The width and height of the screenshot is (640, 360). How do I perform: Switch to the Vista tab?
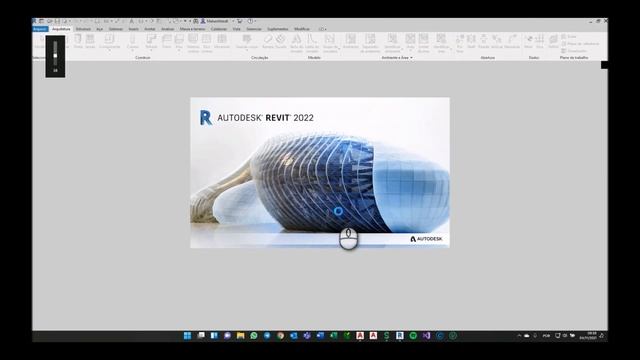237,29
